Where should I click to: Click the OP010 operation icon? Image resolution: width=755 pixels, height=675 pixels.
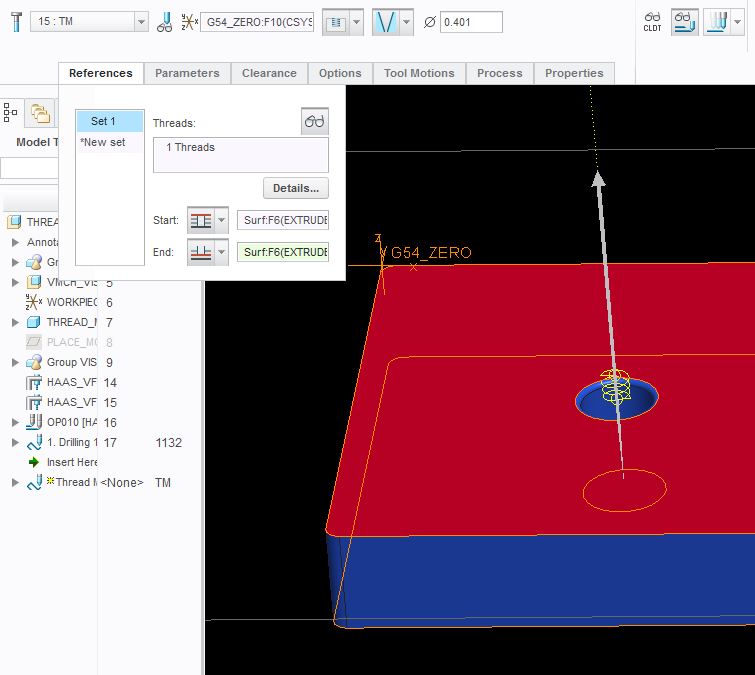(x=34, y=422)
